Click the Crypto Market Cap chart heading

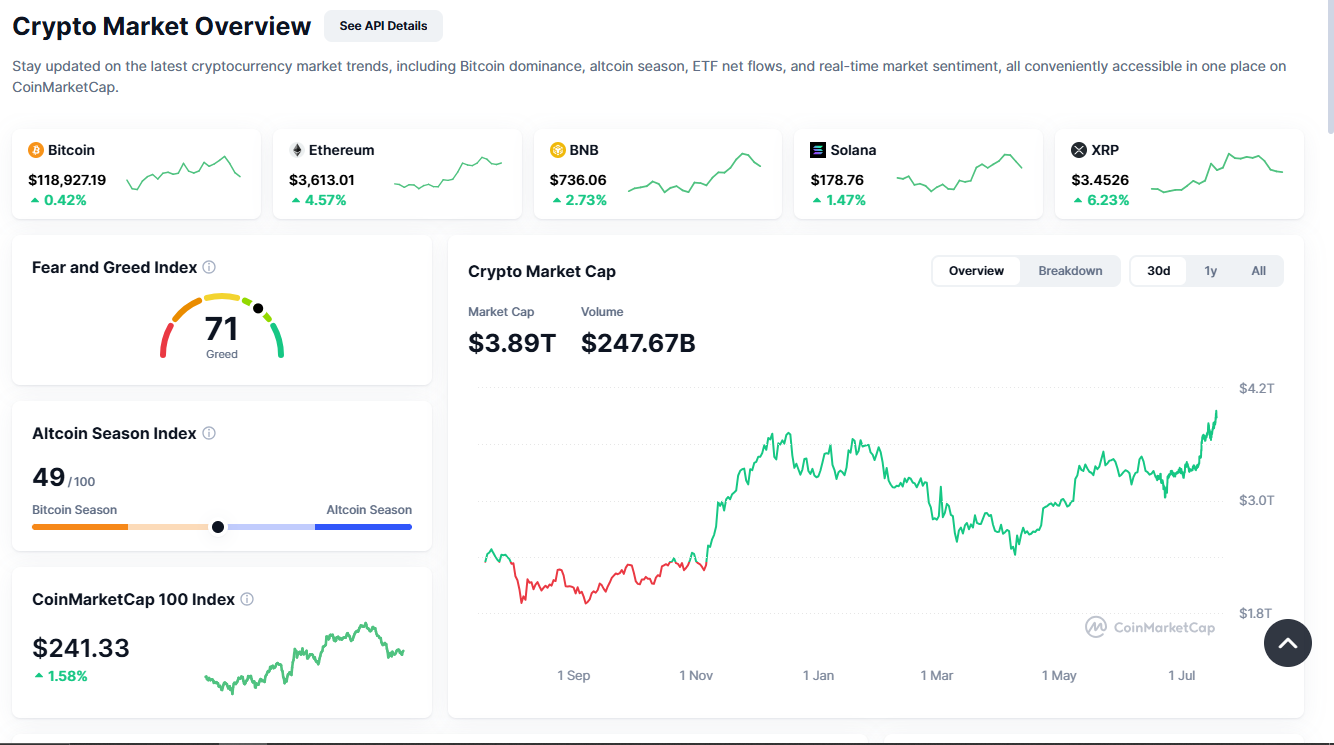542,271
